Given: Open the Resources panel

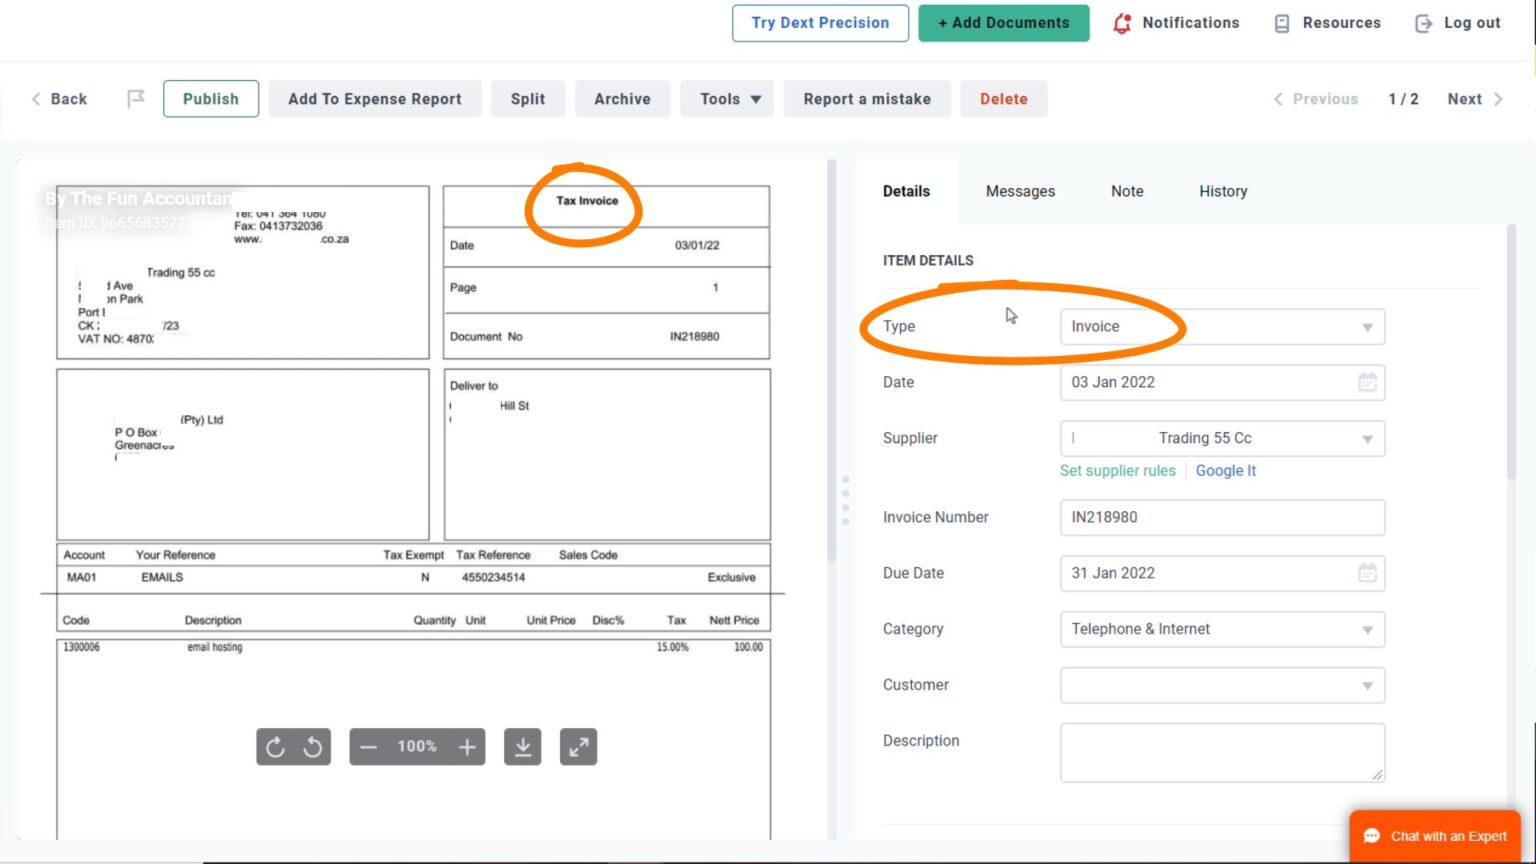Looking at the screenshot, I should coord(1326,22).
